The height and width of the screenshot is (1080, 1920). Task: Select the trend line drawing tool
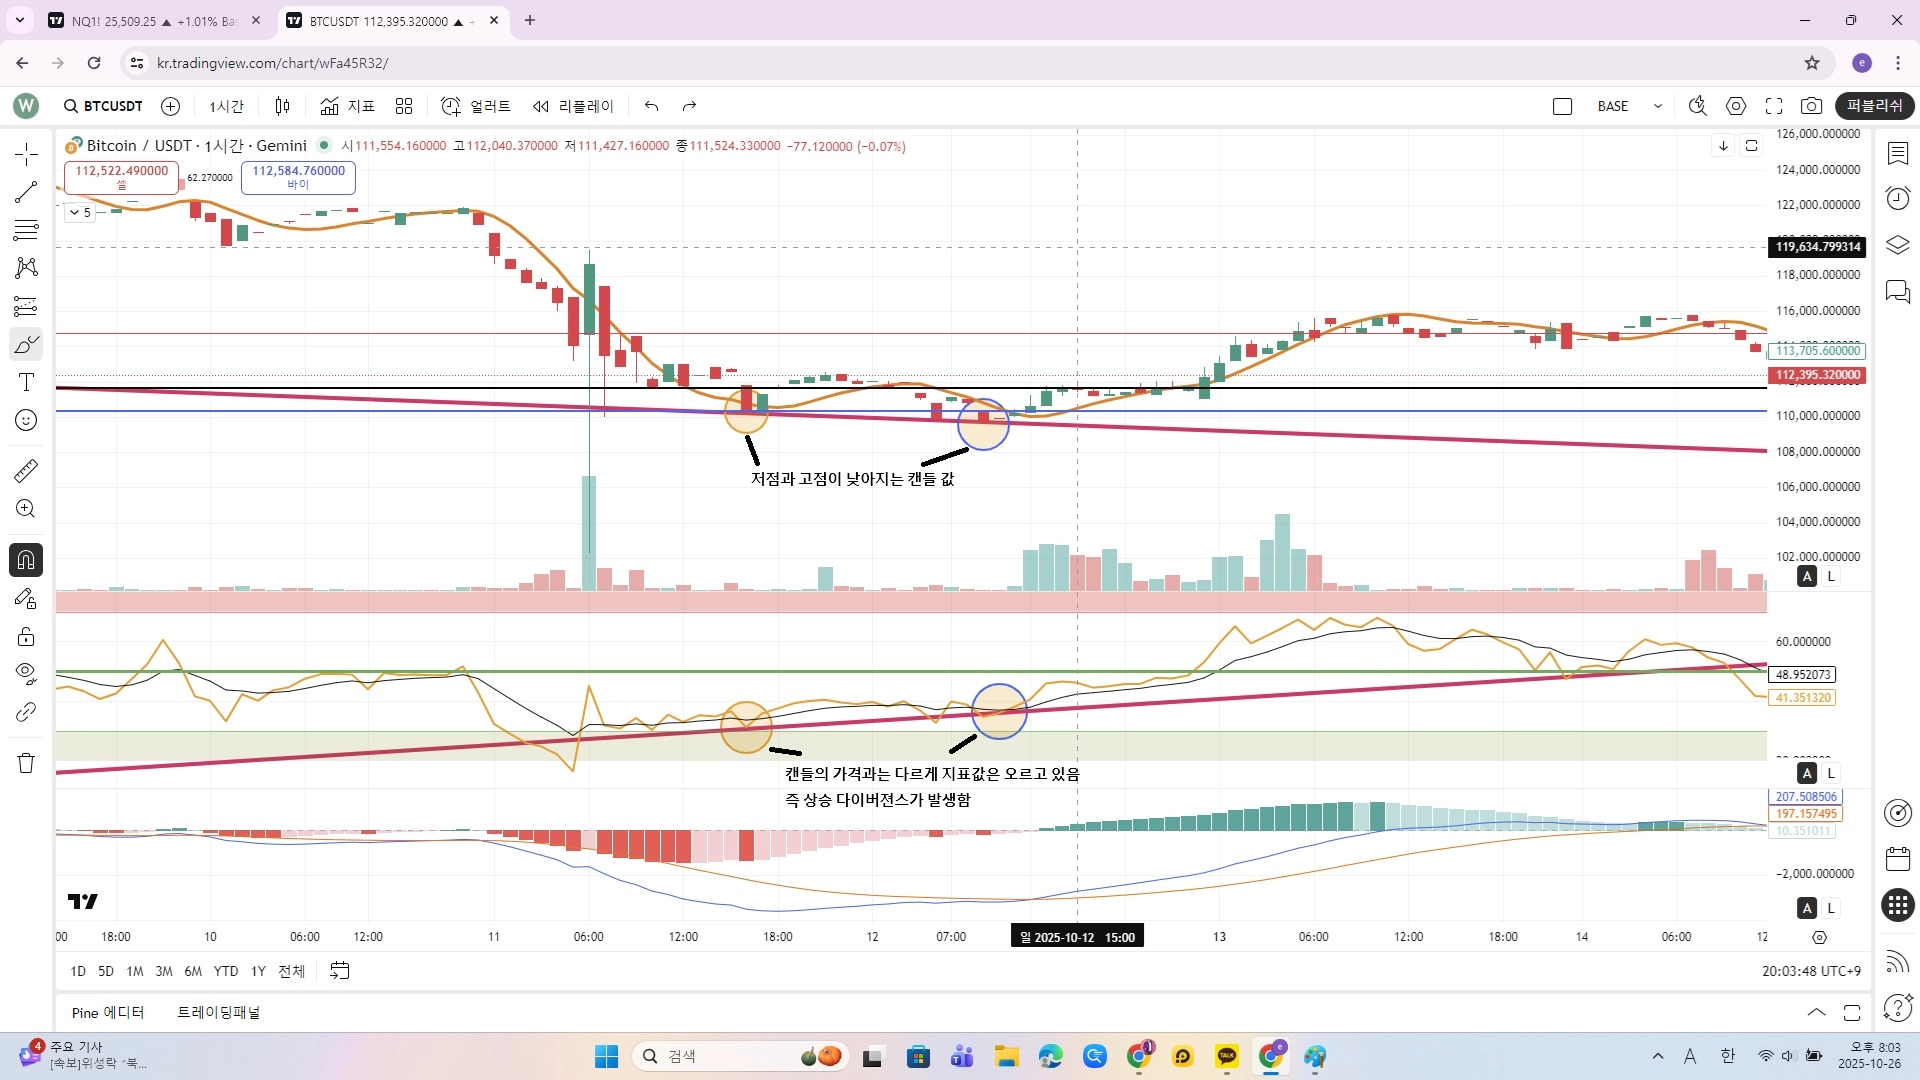[26, 192]
